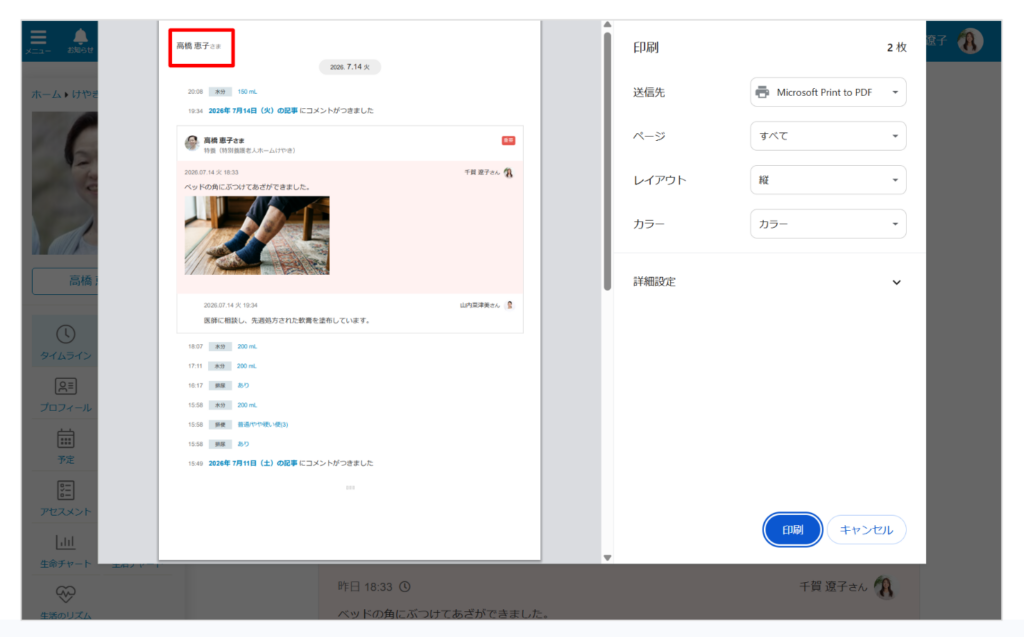Open the カラー dropdown
Screen dimensions: 1024x637
click(x=827, y=223)
